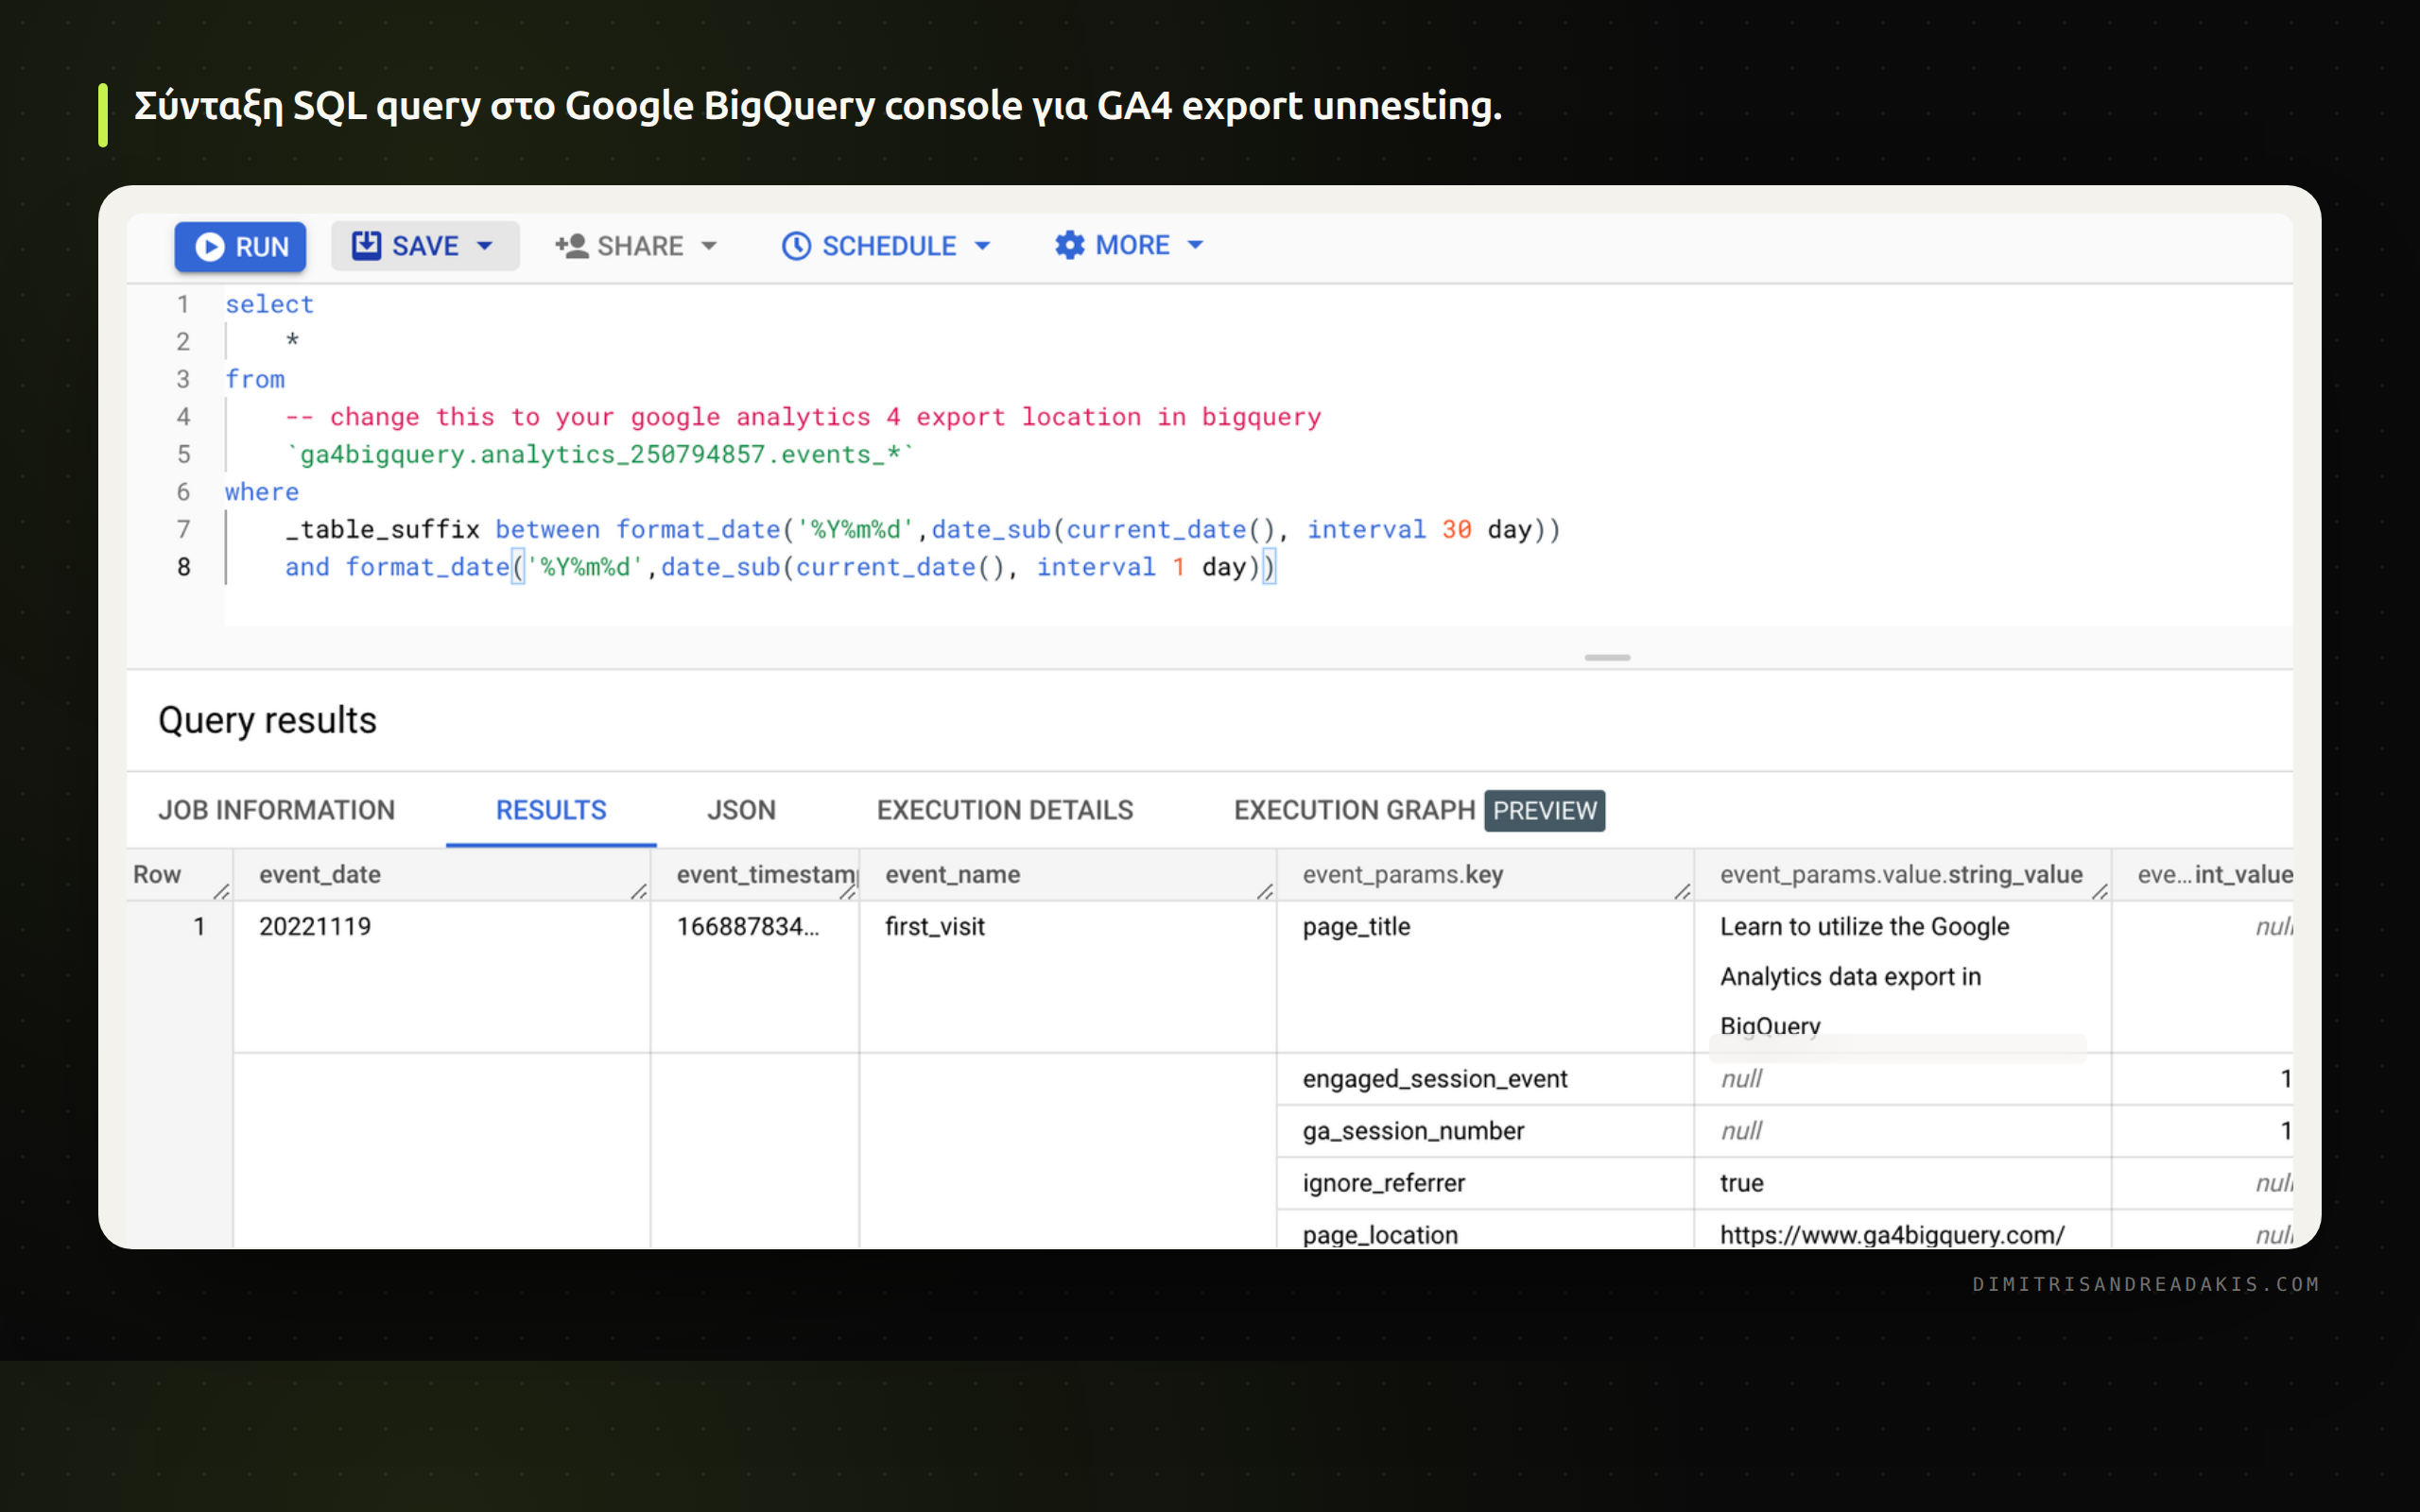Click the SAVE disk icon
2420x1512 pixels.
(366, 245)
